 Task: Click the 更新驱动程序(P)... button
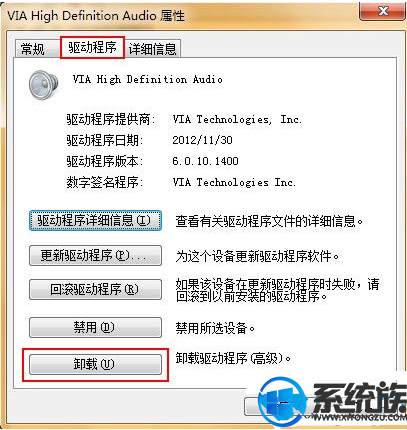click(95, 255)
